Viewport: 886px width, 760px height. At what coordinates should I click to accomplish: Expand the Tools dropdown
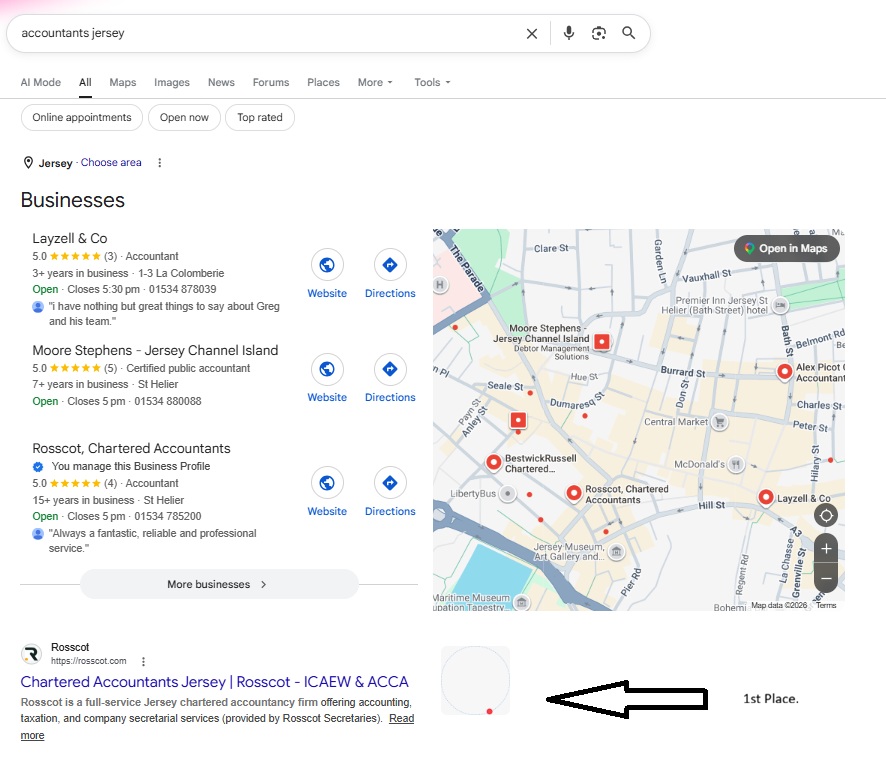(432, 82)
